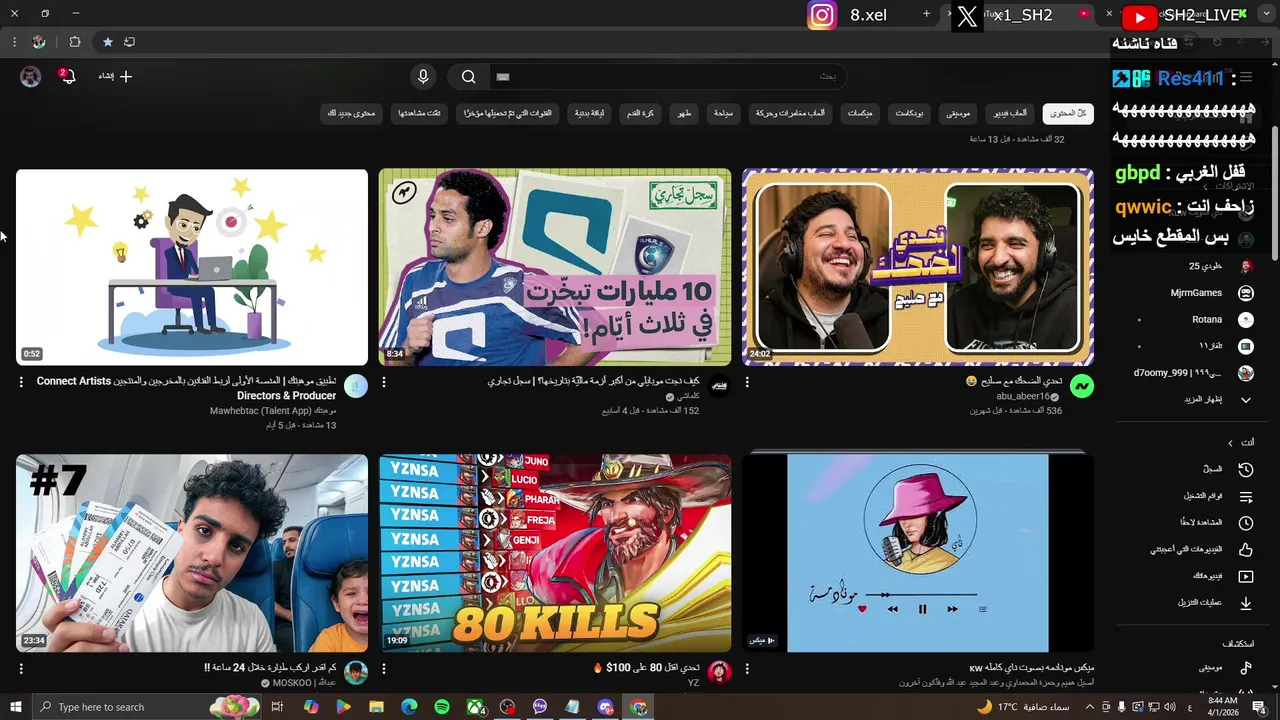Select the 'طهي' filter chip
Viewport: 1280px width, 720px height.
point(684,114)
